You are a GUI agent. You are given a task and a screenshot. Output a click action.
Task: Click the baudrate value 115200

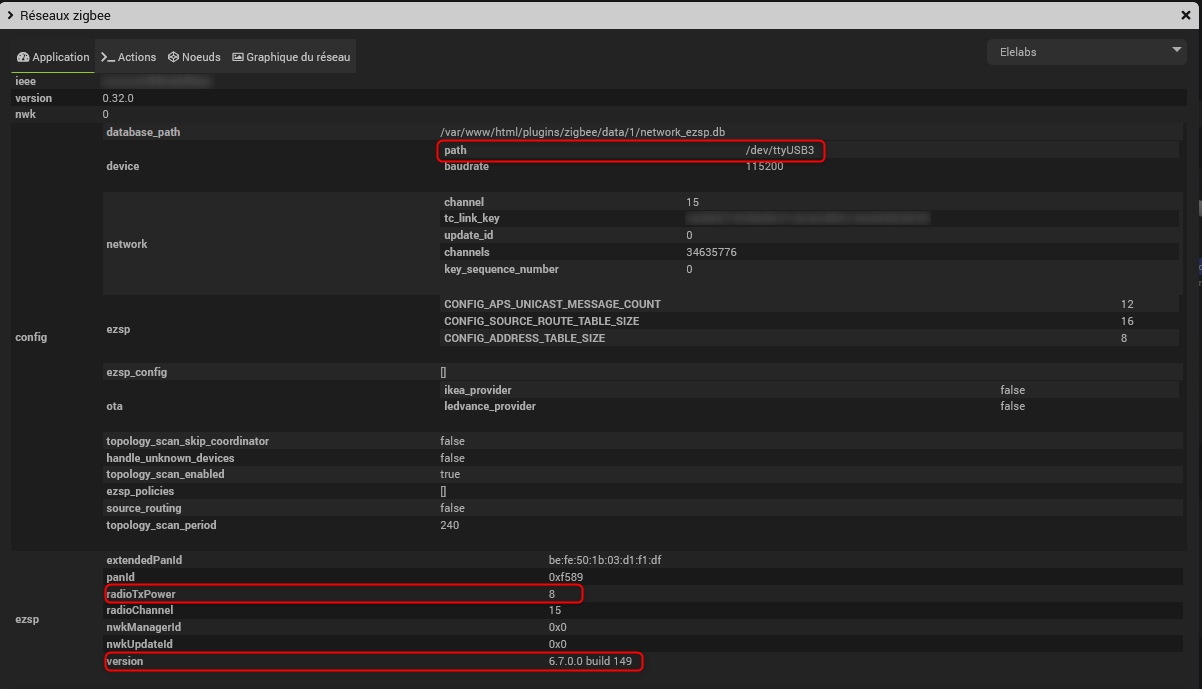764,166
